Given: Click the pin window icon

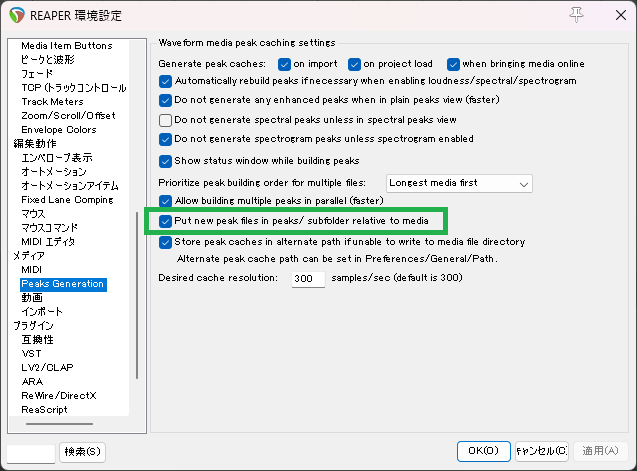Looking at the screenshot, I should tap(576, 15).
